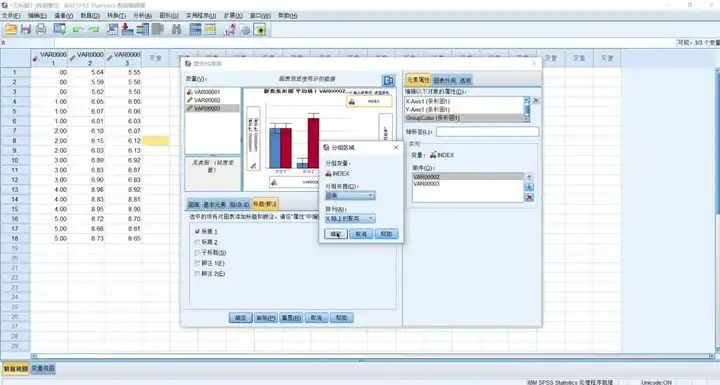Click the Open data file folder icon
720x385 pixels.
[x=11, y=30]
